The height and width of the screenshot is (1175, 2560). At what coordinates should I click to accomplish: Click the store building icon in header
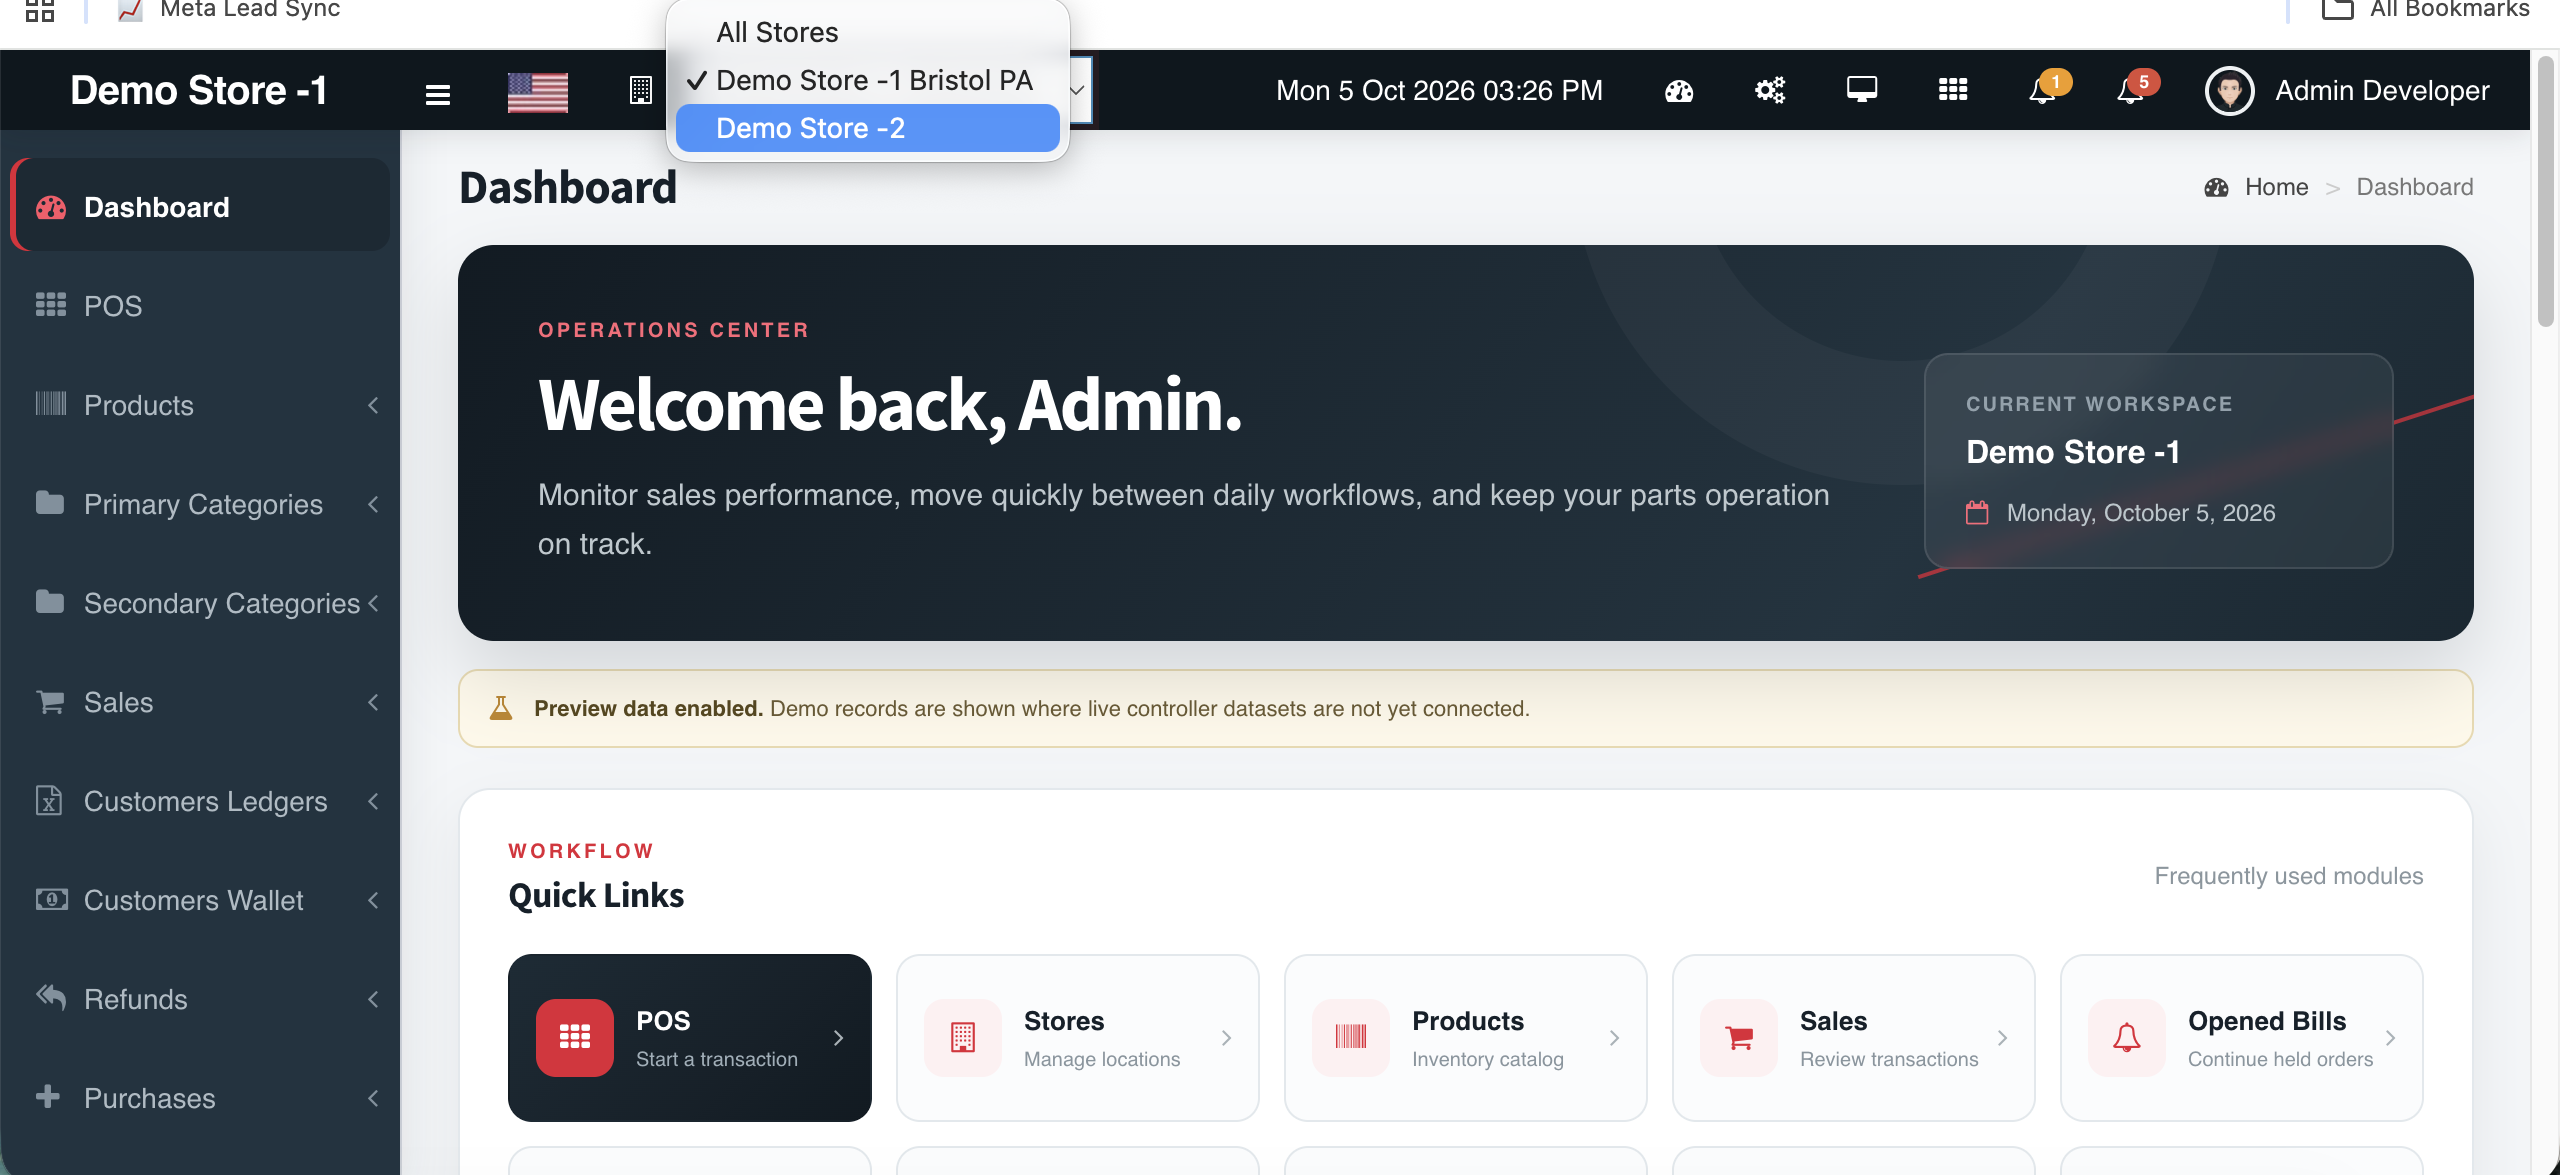click(641, 91)
